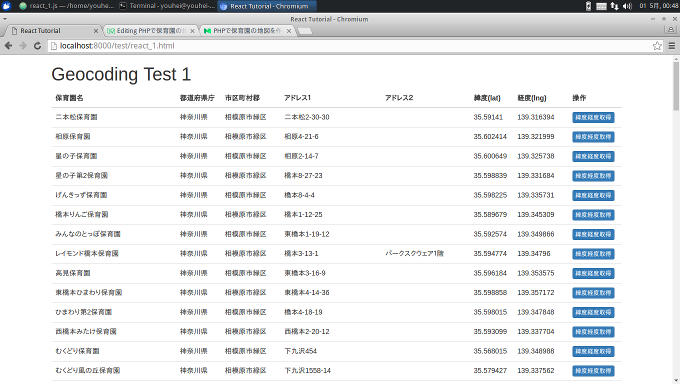Select latitude value 35.602414
Screen dimensions: 680x384
490,137
